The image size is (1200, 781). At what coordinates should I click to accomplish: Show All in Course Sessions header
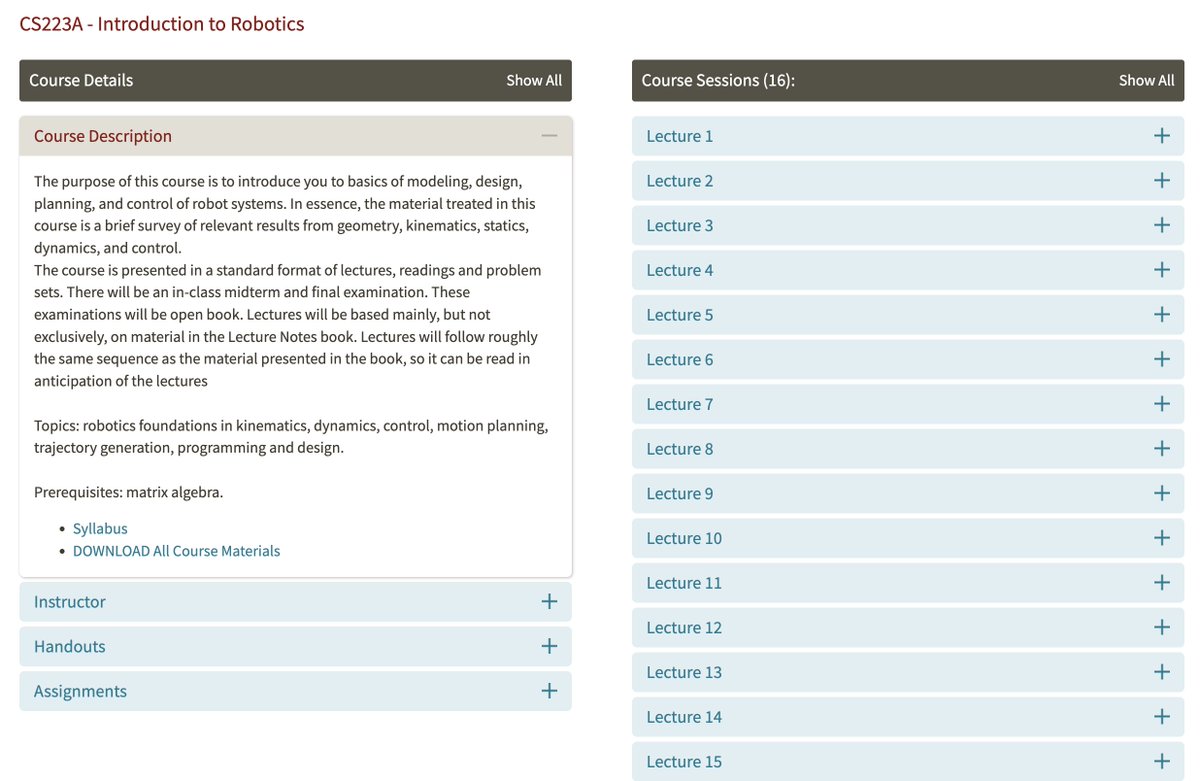pos(1146,80)
